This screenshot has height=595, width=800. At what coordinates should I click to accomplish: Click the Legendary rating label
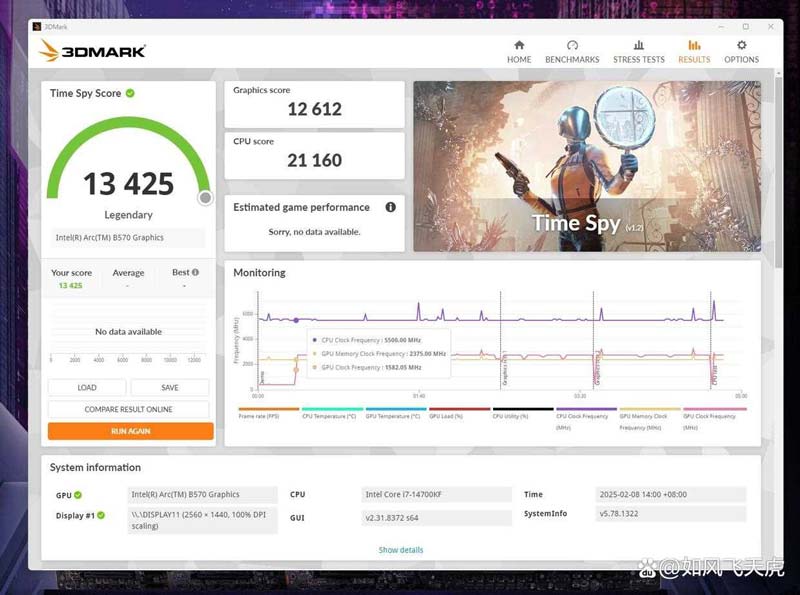[x=129, y=215]
